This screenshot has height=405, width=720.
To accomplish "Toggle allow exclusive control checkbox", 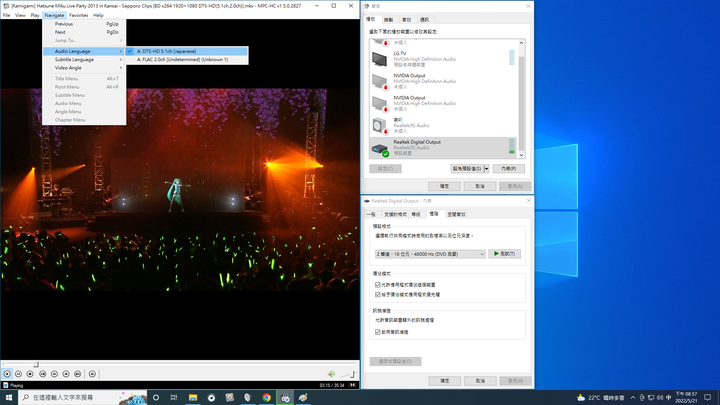I will 378,285.
